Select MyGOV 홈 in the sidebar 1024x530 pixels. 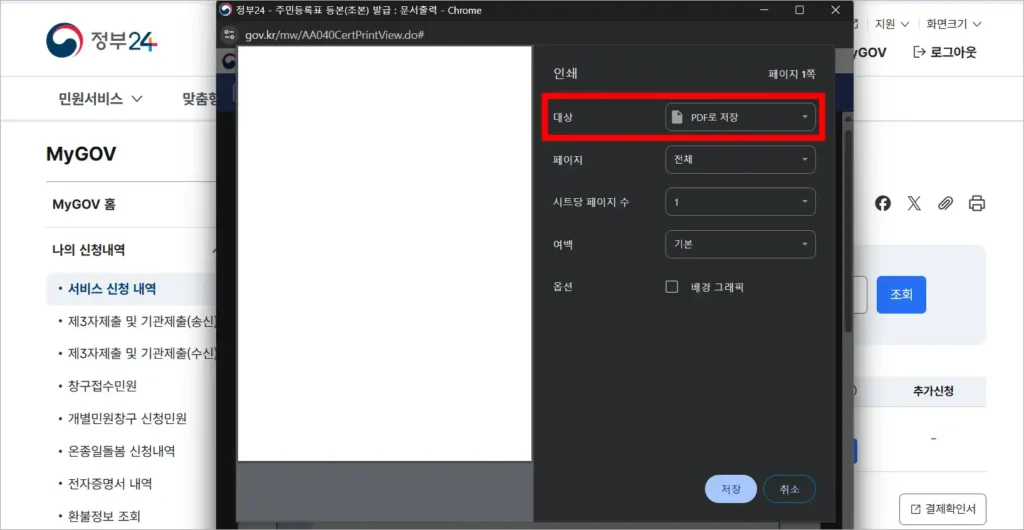tap(84, 204)
